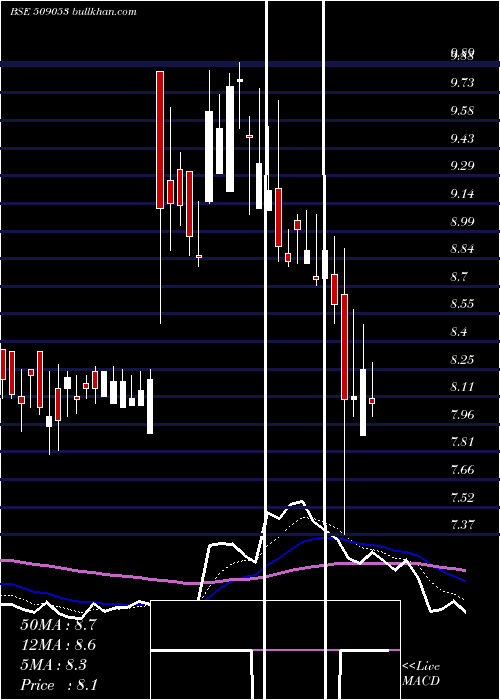Screen dimensions: 500x700
Task: Click the 12MA : 8.6 readout
Action: (58, 645)
